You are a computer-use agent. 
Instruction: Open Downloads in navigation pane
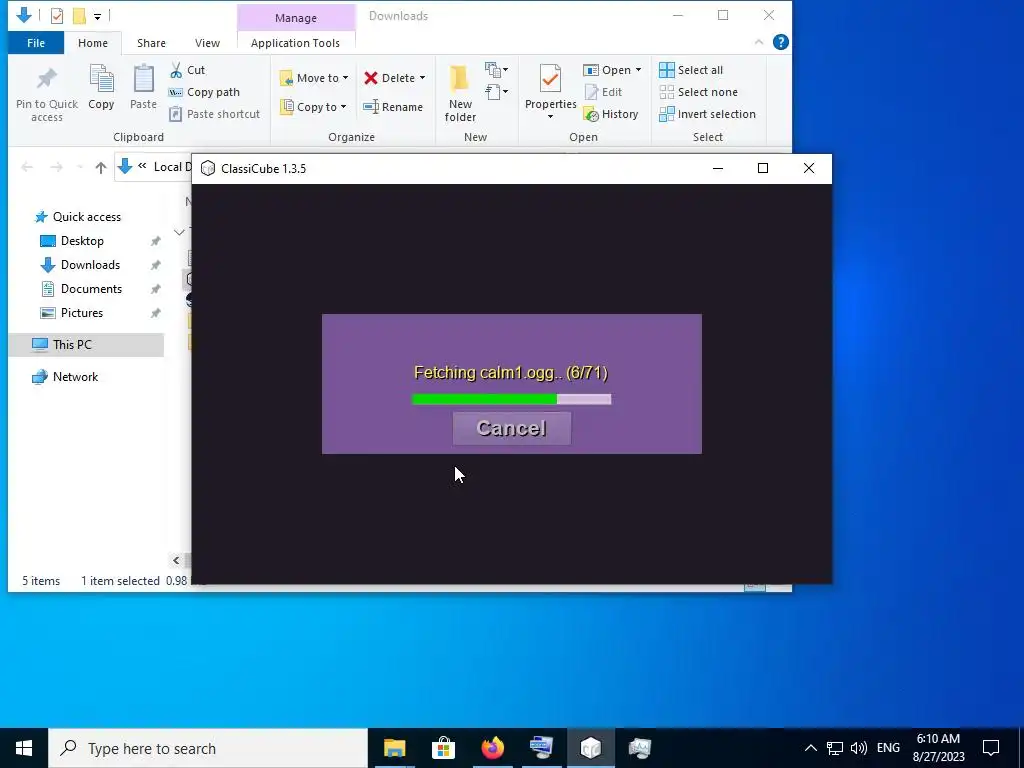(90, 265)
